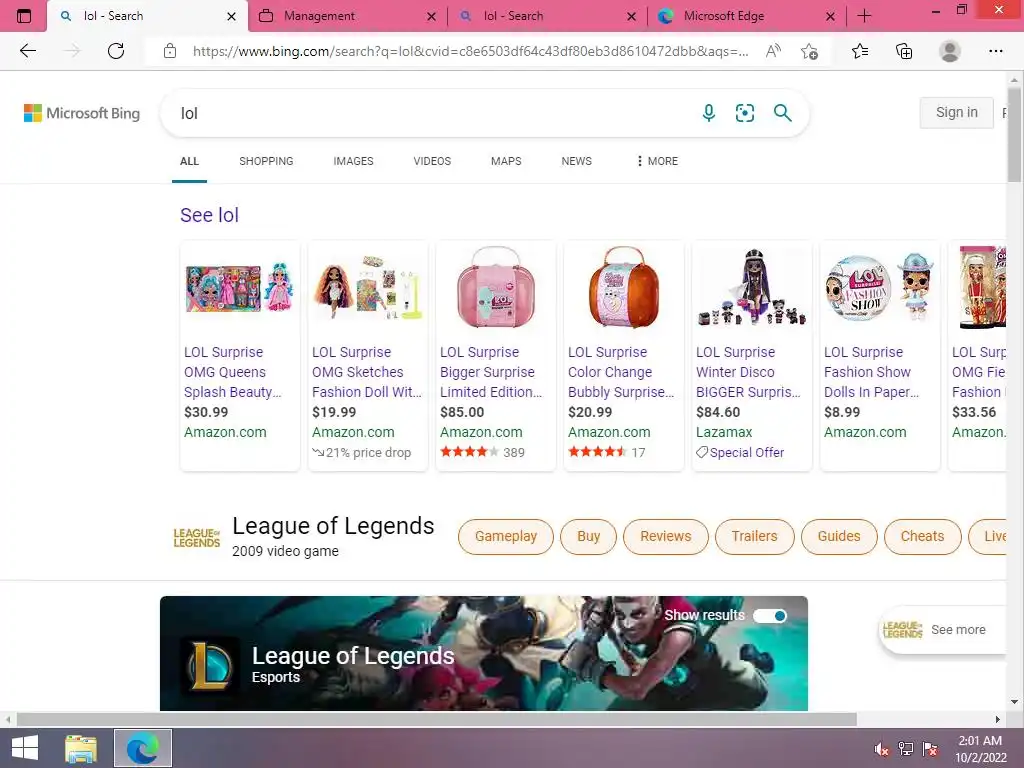The width and height of the screenshot is (1024, 768).
Task: Click the Cheats pill button
Action: [922, 537]
